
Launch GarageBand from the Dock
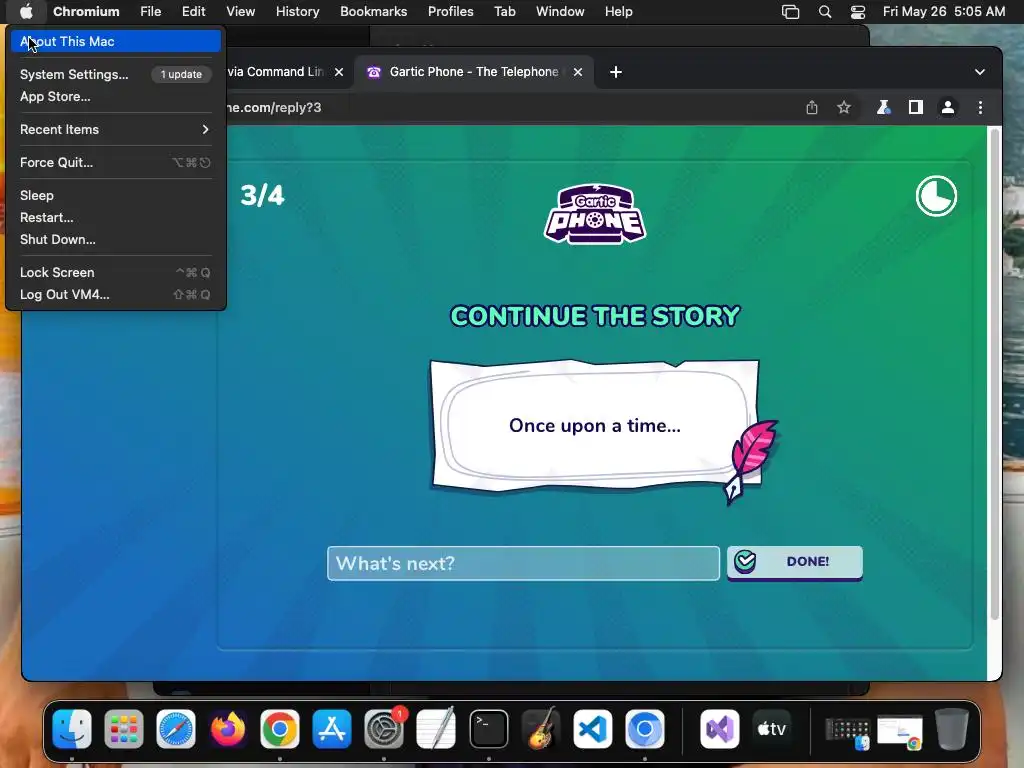[x=541, y=729]
